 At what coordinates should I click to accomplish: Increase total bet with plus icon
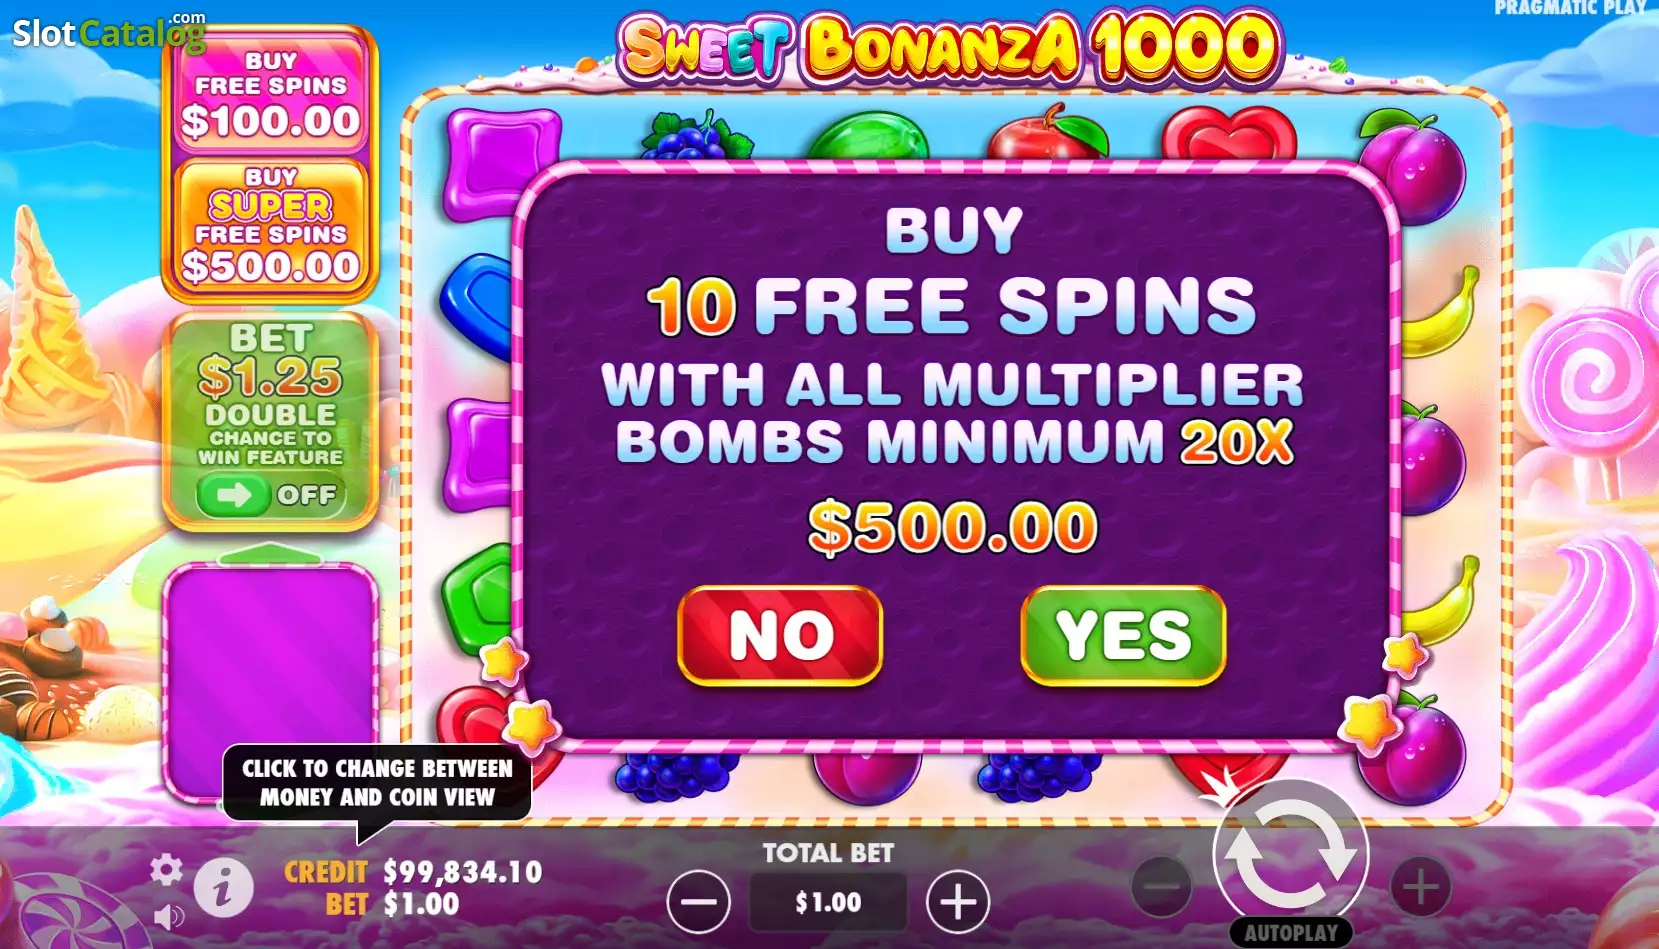[x=958, y=902]
